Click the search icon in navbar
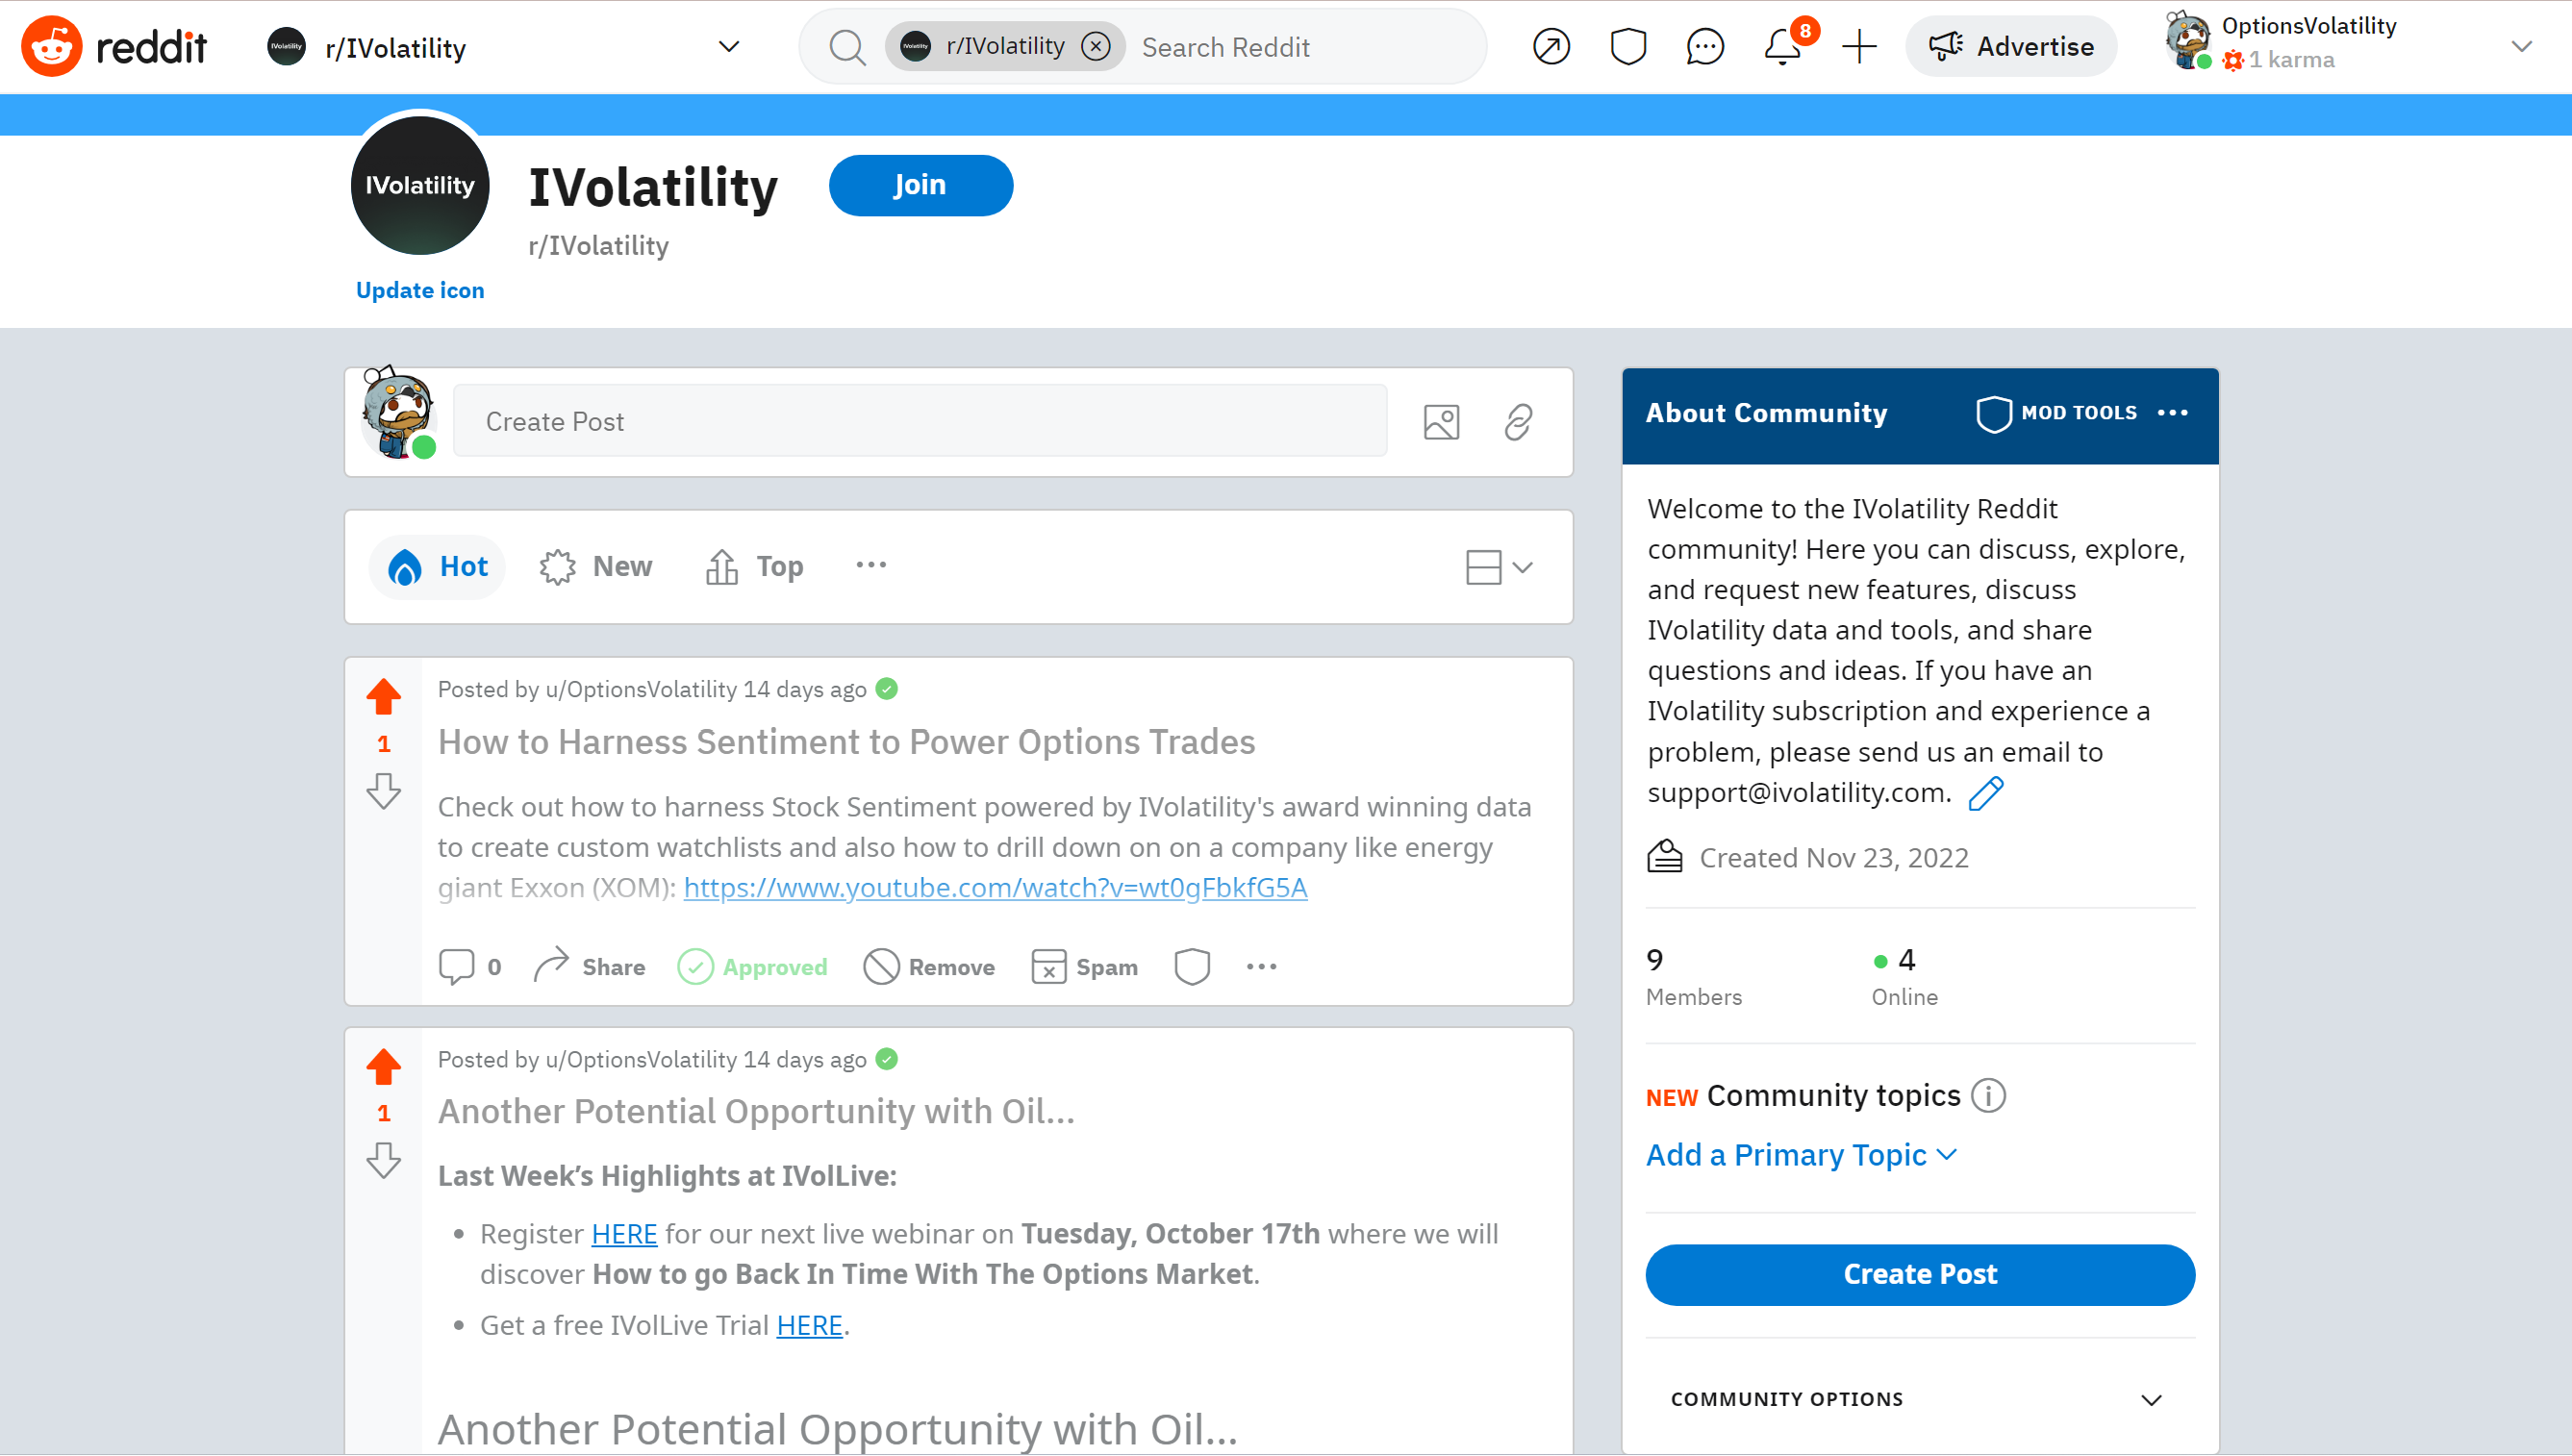The width and height of the screenshot is (2572, 1456). tap(846, 48)
